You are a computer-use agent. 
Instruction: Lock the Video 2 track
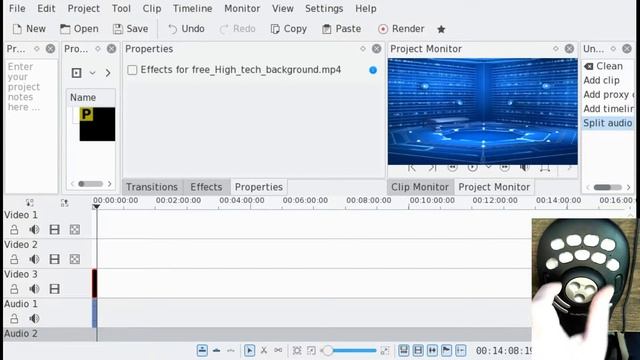[x=14, y=259]
